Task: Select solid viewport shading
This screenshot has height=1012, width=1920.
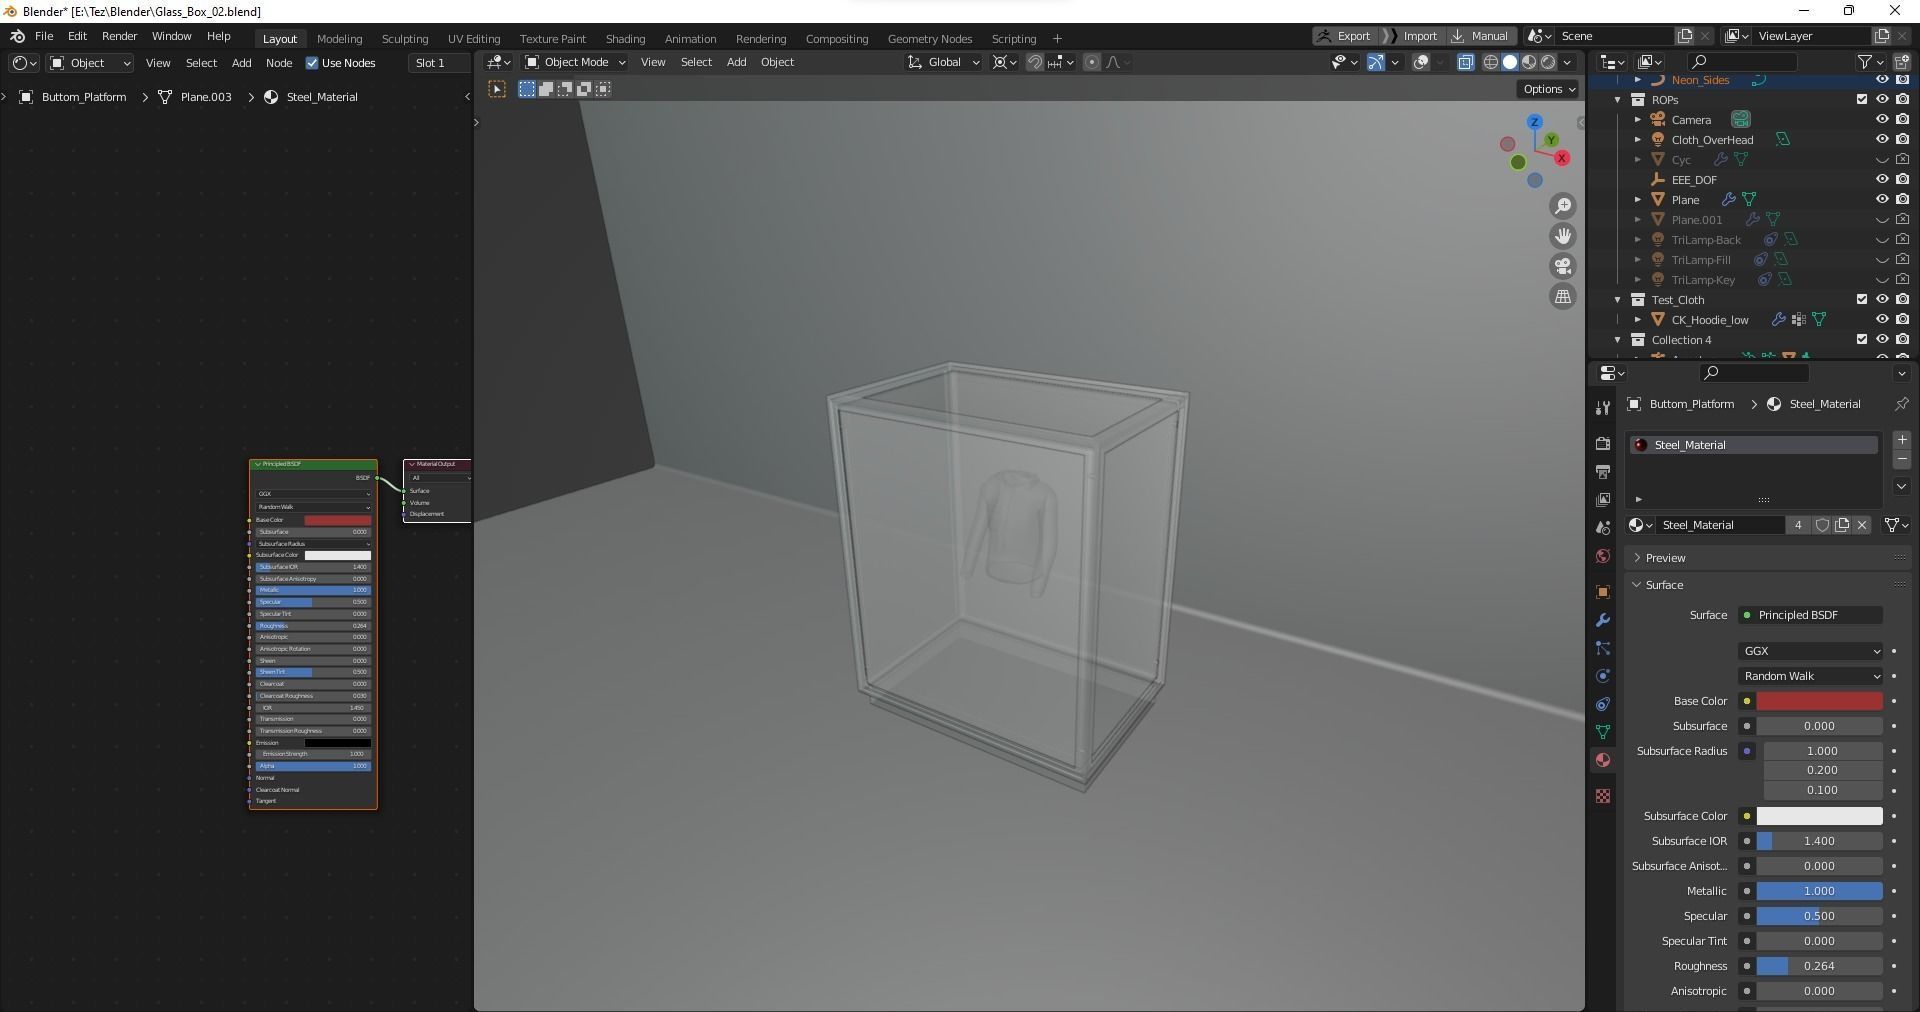Action: pyautogui.click(x=1510, y=62)
